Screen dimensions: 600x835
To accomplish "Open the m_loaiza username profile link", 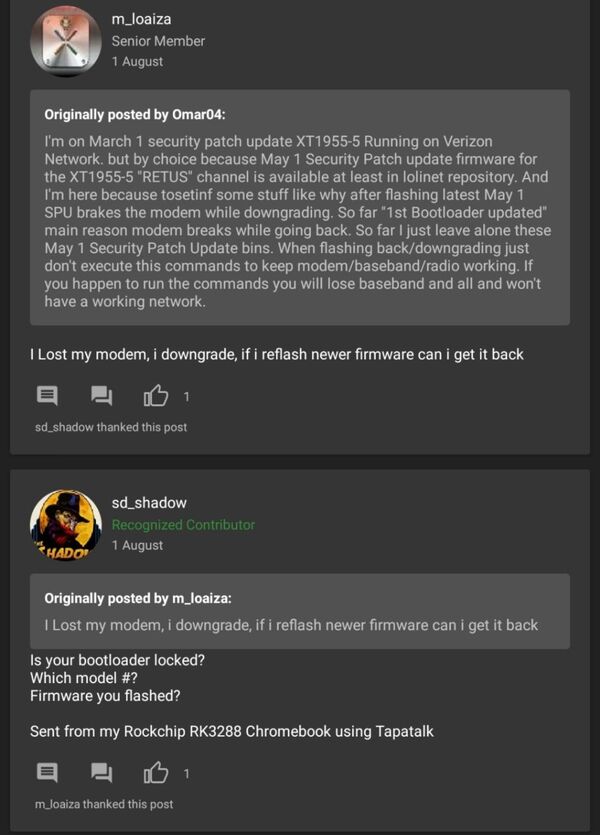I will tap(140, 19).
